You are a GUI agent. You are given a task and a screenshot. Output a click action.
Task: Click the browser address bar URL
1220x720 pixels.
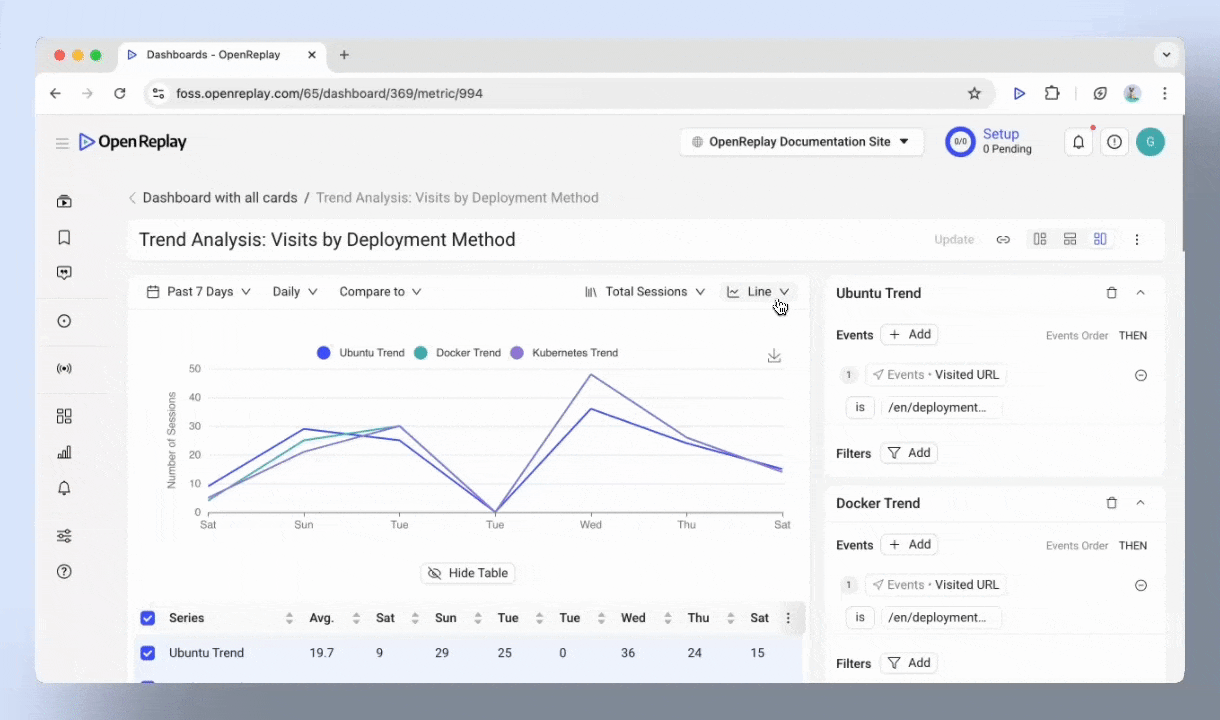[330, 93]
